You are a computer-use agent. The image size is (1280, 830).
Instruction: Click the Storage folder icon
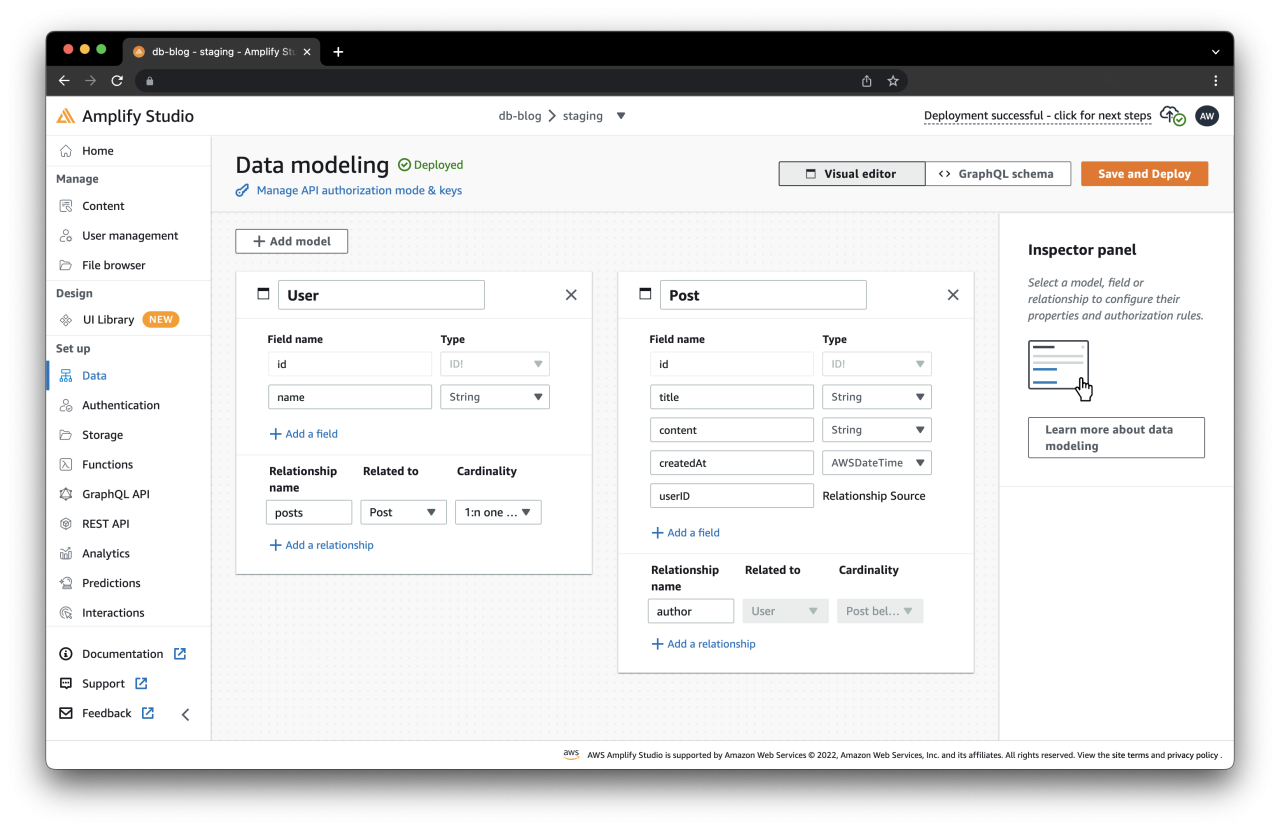coord(66,435)
